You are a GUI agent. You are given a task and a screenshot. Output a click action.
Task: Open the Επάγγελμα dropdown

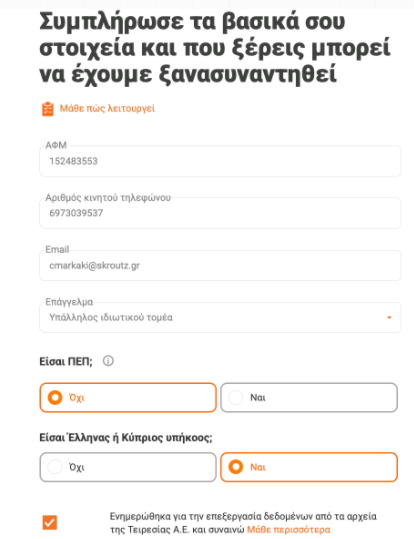[x=220, y=317]
